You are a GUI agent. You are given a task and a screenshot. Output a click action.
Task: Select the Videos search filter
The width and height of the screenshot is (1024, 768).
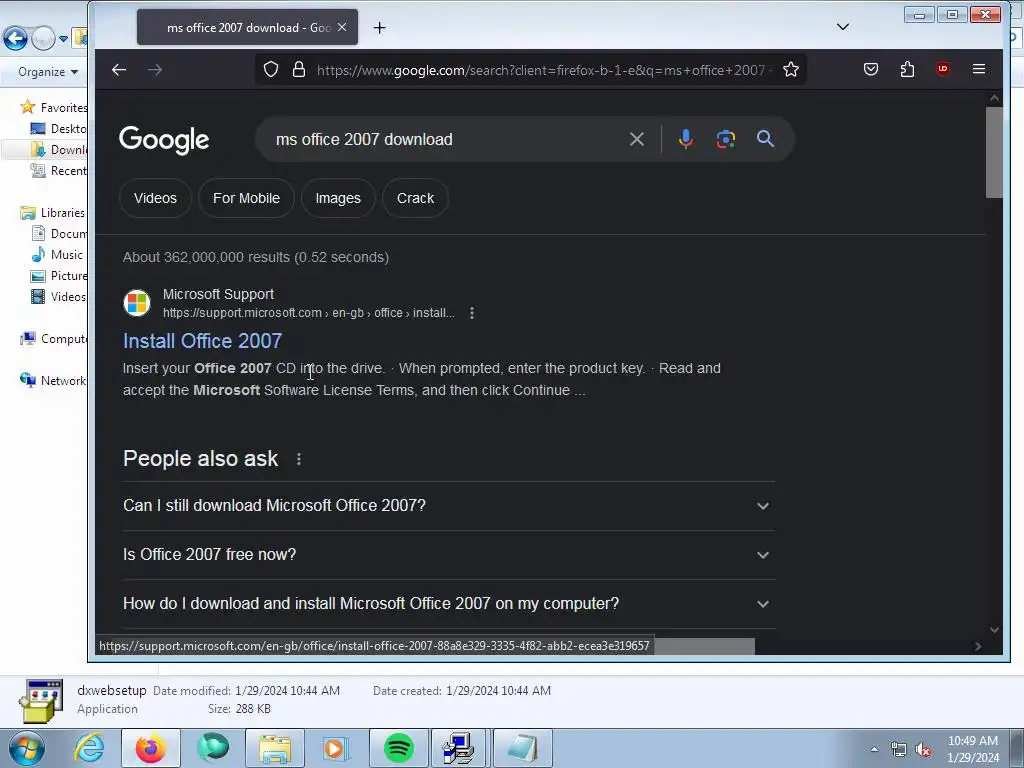coord(155,198)
